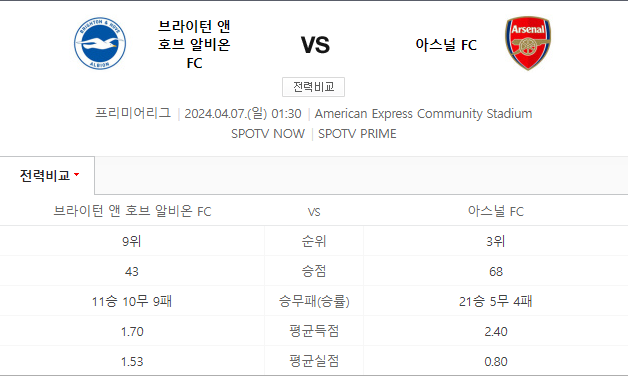Click the SPOTV PRIME broadcast label
The width and height of the screenshot is (628, 376).
point(357,134)
